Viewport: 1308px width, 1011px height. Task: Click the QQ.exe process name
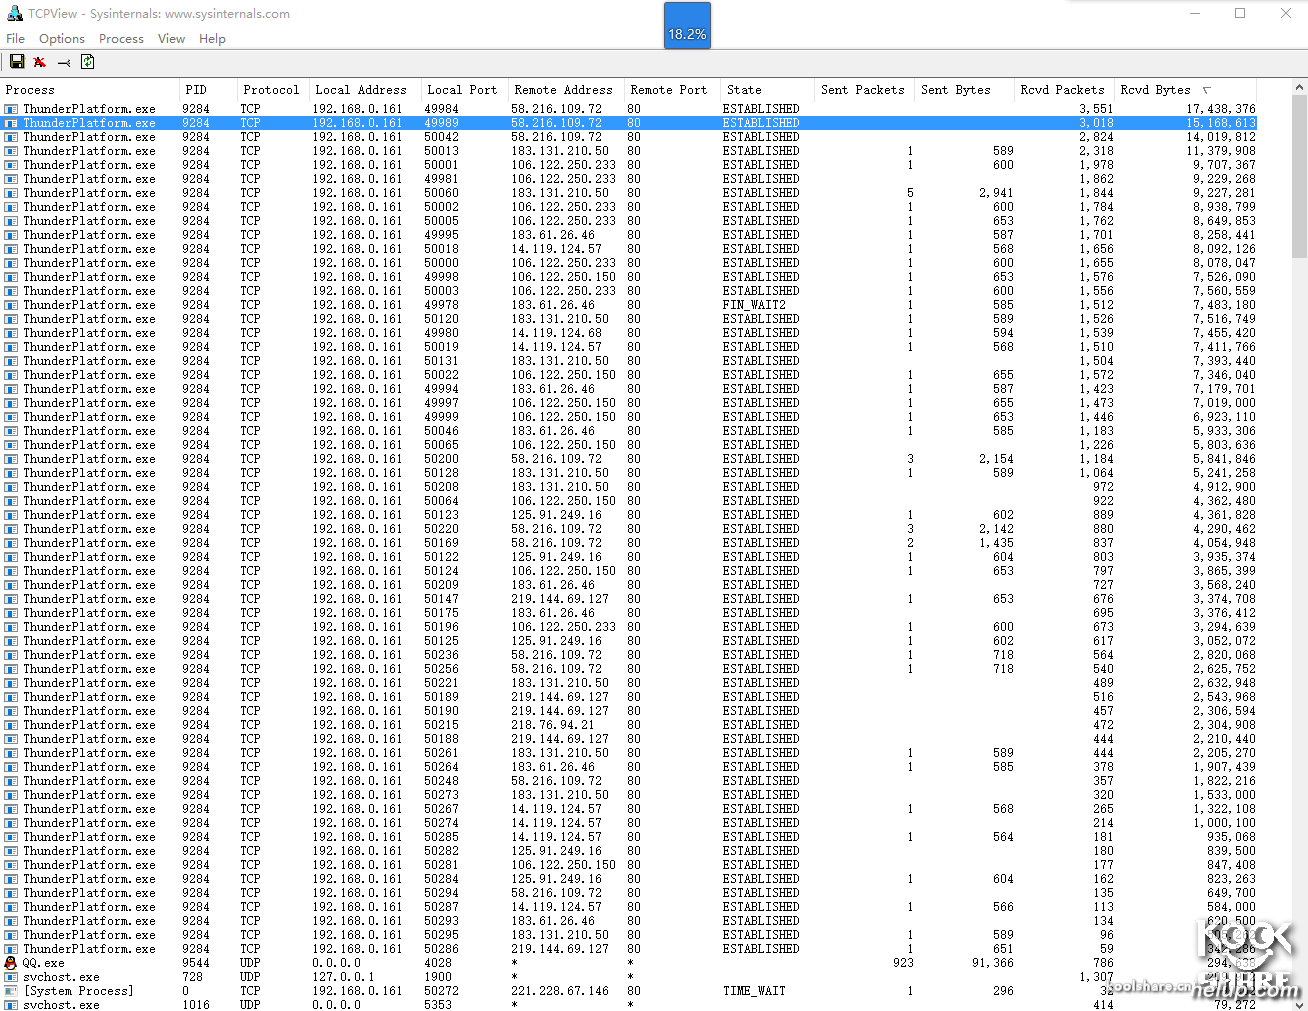coord(44,963)
